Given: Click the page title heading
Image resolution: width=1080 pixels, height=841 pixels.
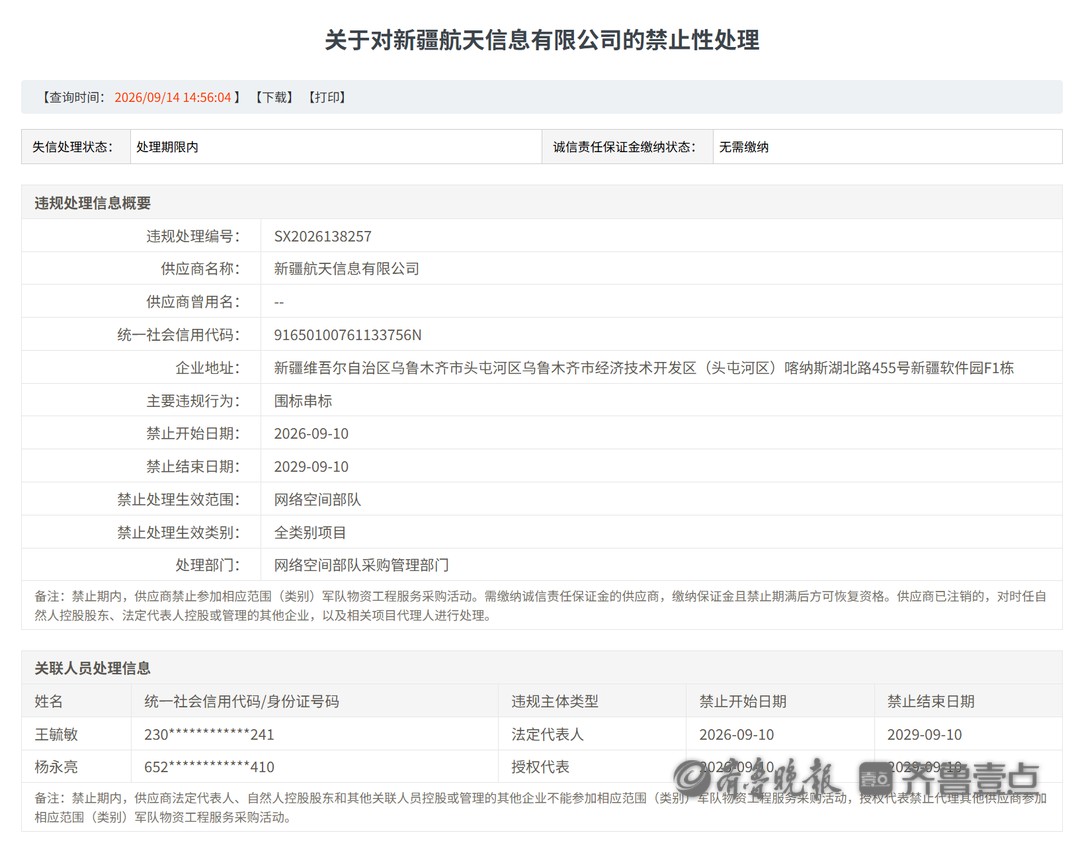Looking at the screenshot, I should (542, 40).
